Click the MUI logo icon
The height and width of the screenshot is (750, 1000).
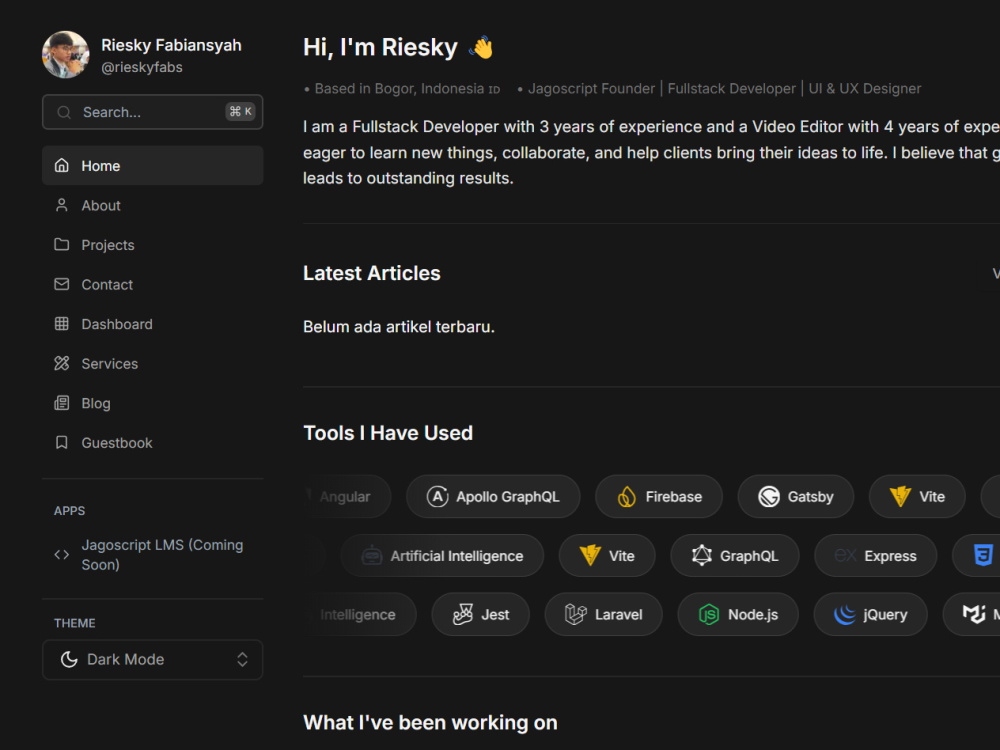(x=974, y=614)
